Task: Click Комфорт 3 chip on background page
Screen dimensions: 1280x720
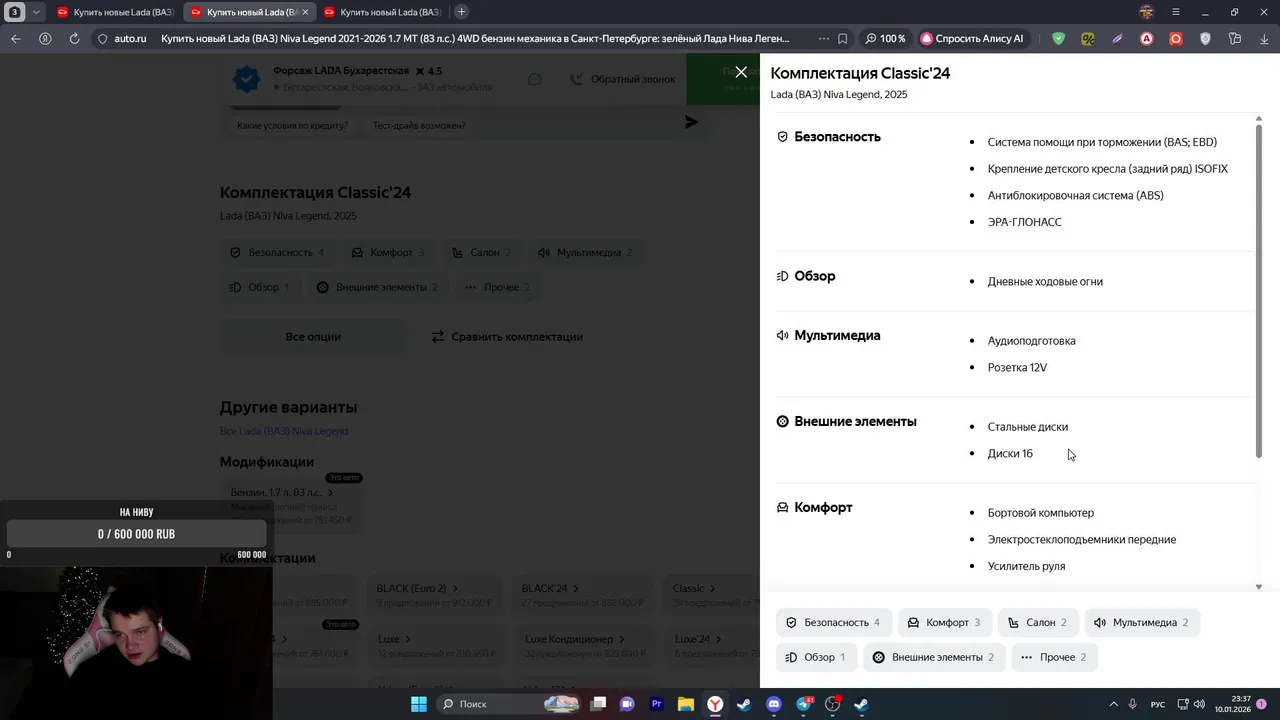Action: pyautogui.click(x=388, y=253)
